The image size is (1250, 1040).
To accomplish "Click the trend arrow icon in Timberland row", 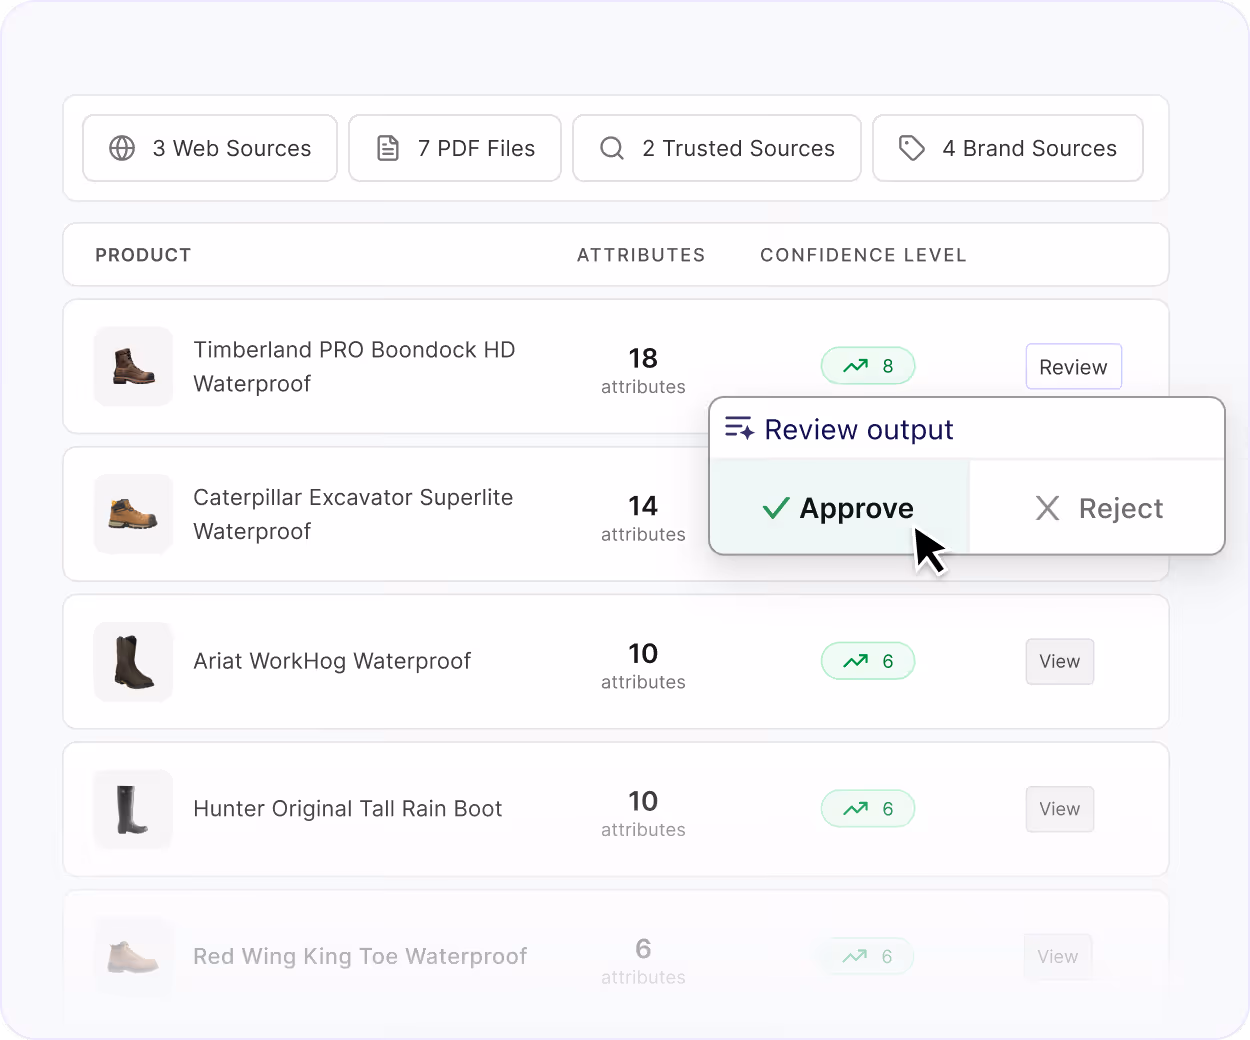I will pyautogui.click(x=855, y=366).
